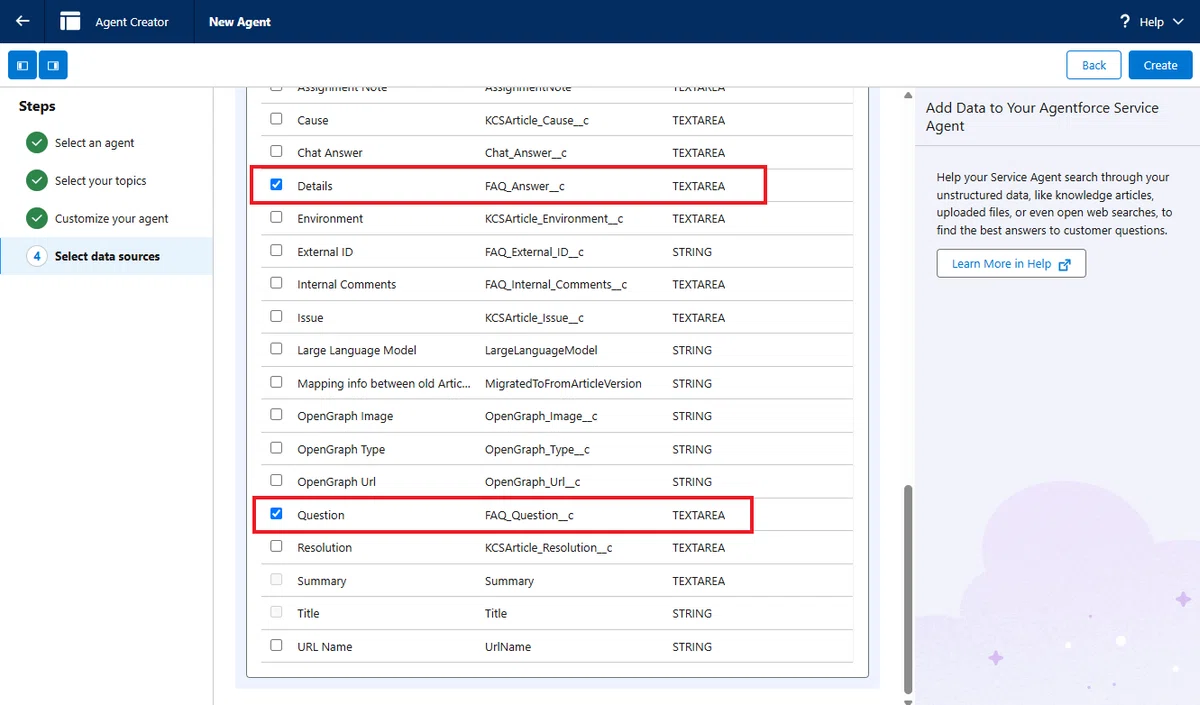Click the KCSArticle_Issue__c cell
The width and height of the screenshot is (1200, 705).
coord(534,318)
